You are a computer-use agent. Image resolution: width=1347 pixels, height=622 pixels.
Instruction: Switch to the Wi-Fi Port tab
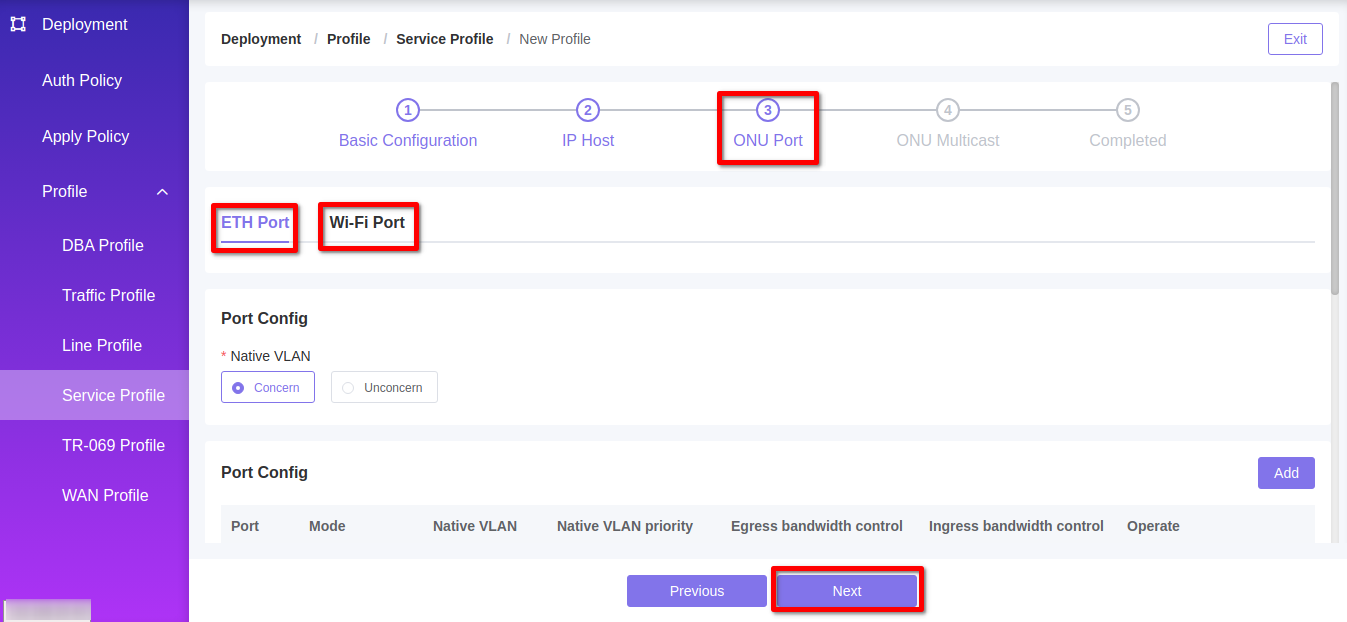click(367, 224)
